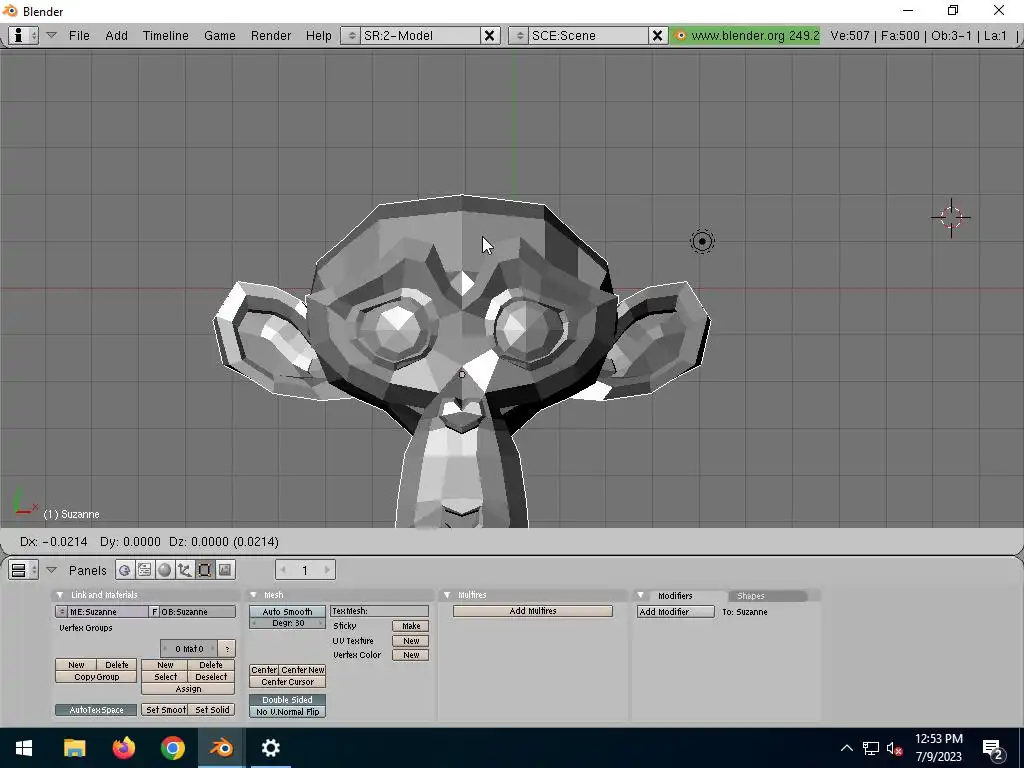1024x768 pixels.
Task: Switch to the Shapes tab
Action: pos(750,596)
